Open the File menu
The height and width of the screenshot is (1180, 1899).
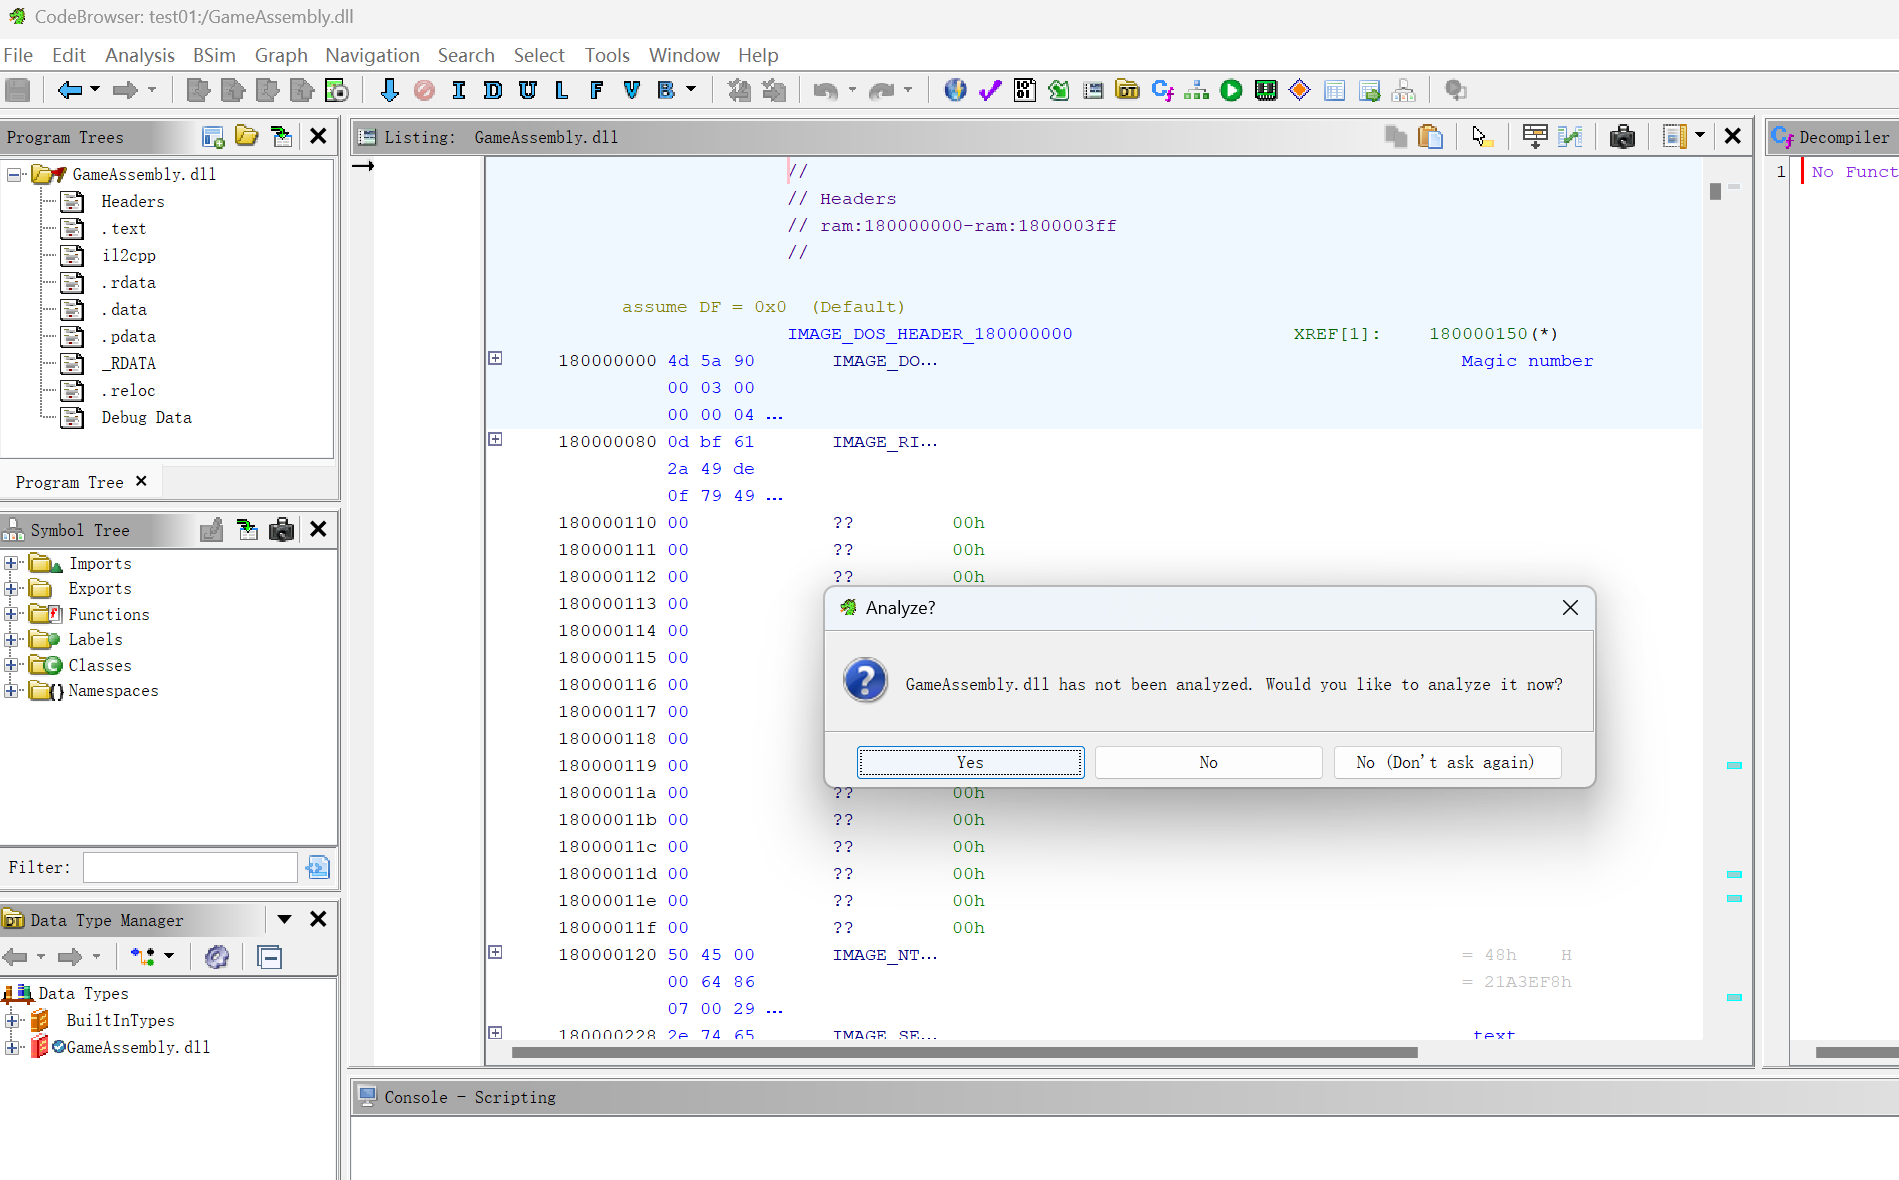[18, 55]
